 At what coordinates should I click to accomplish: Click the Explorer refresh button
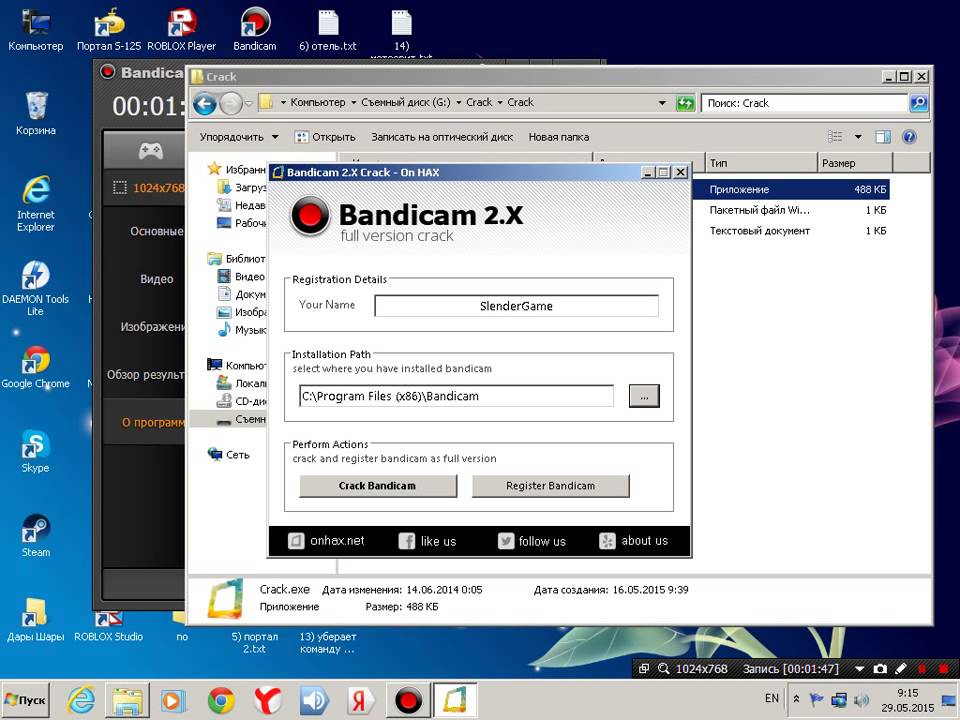point(685,103)
